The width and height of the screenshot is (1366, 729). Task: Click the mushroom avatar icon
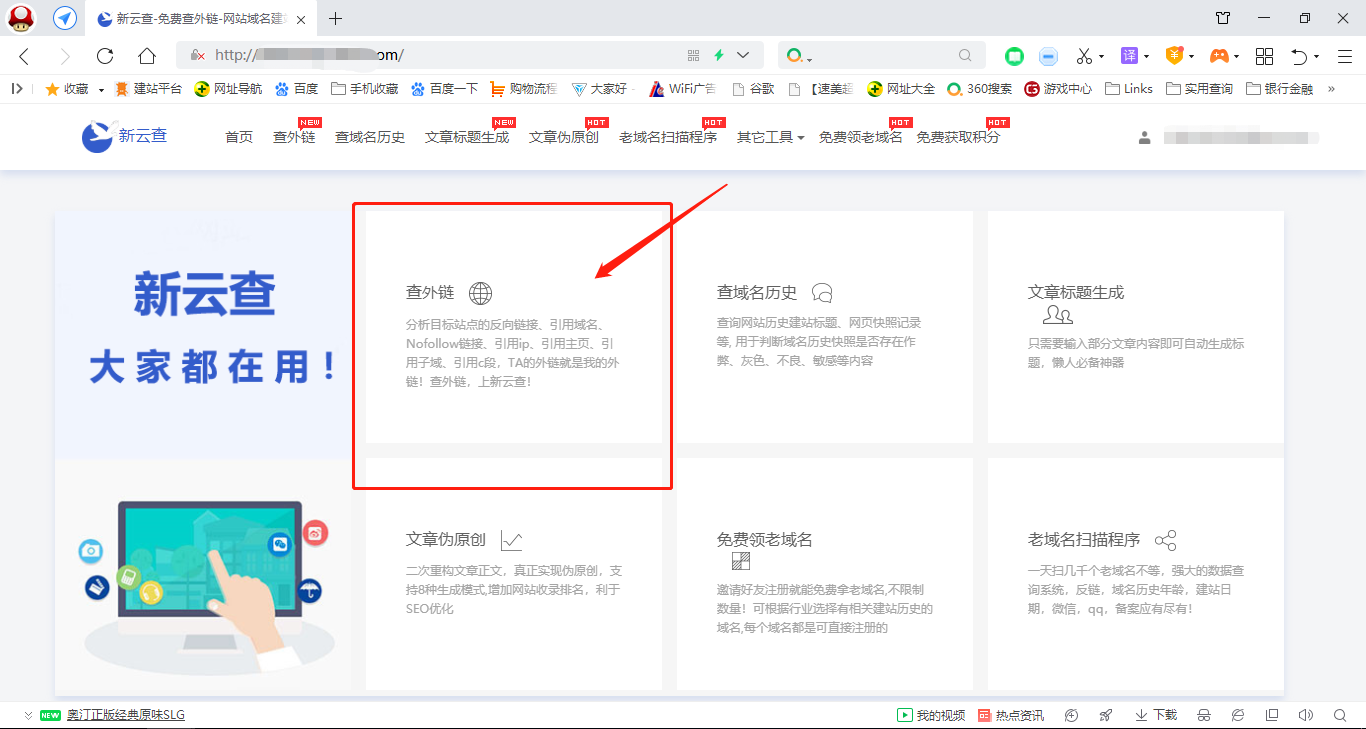pyautogui.click(x=21, y=18)
